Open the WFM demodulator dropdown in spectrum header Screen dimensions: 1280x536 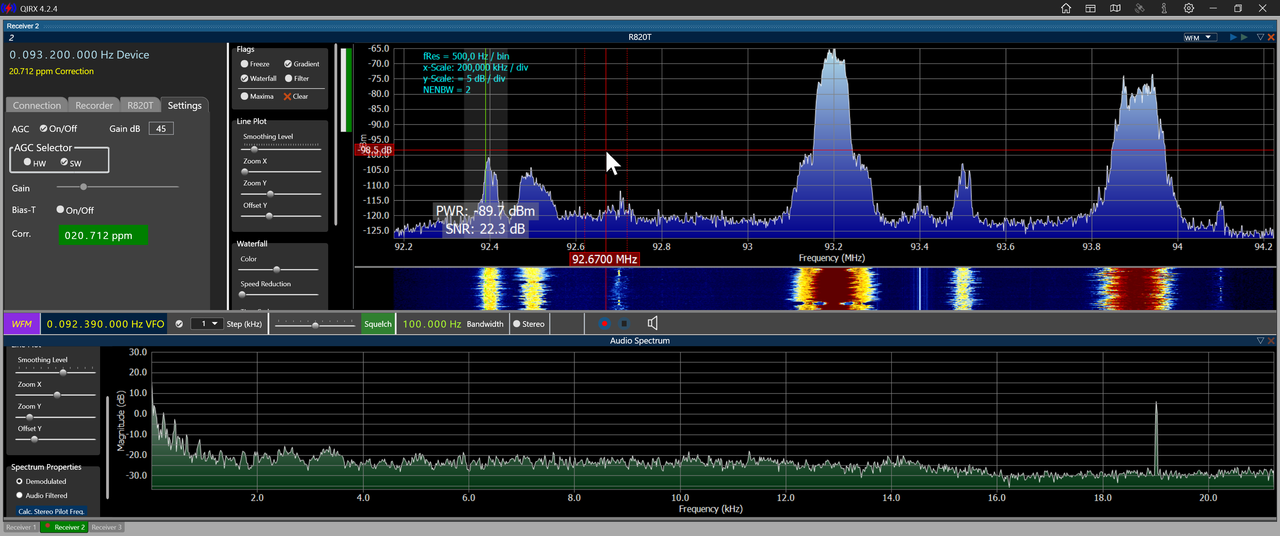pyautogui.click(x=1199, y=37)
